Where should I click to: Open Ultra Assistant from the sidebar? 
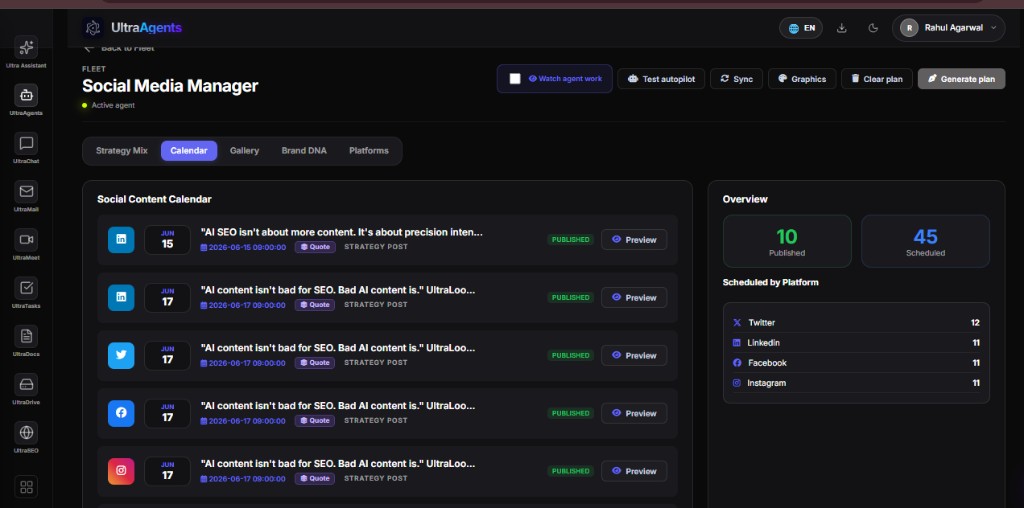click(26, 48)
